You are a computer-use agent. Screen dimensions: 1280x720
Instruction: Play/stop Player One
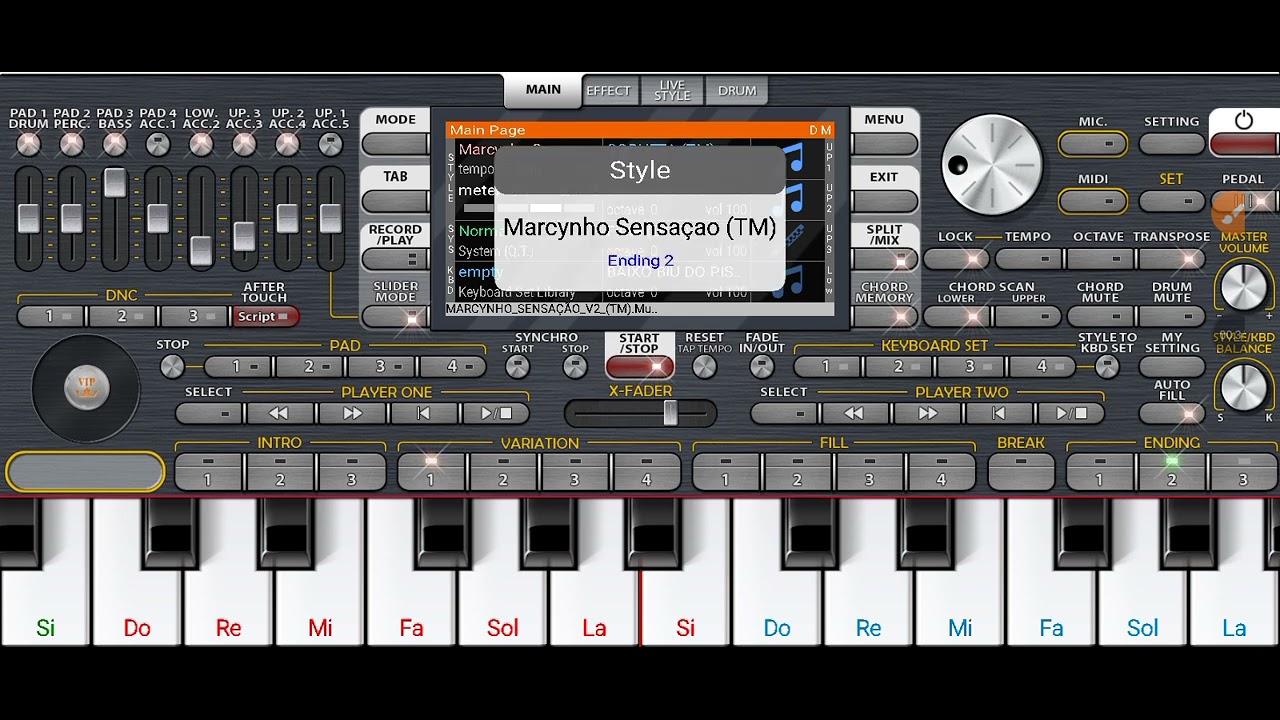[496, 413]
